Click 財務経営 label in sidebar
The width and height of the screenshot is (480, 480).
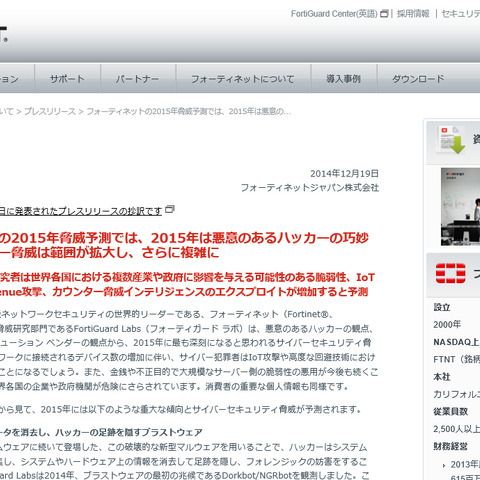coord(451,446)
